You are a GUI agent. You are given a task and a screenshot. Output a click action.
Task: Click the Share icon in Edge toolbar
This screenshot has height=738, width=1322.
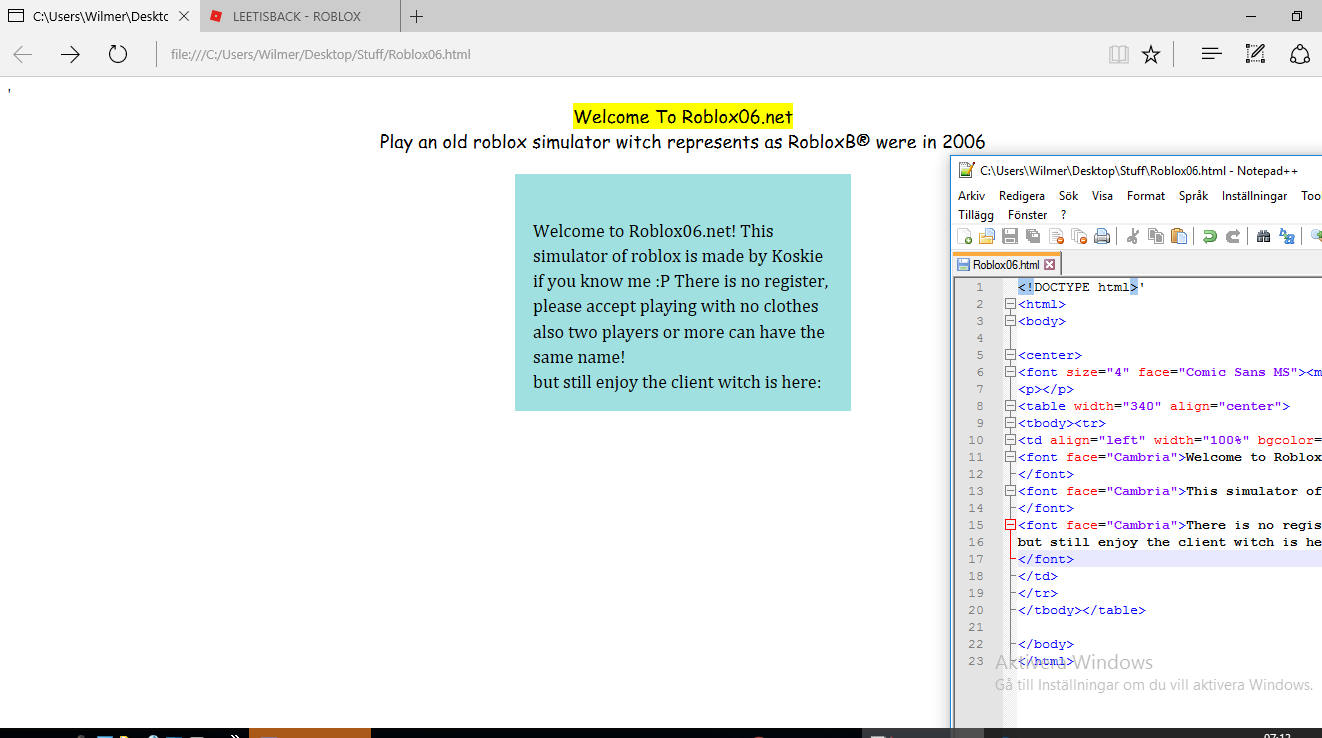tap(1300, 54)
